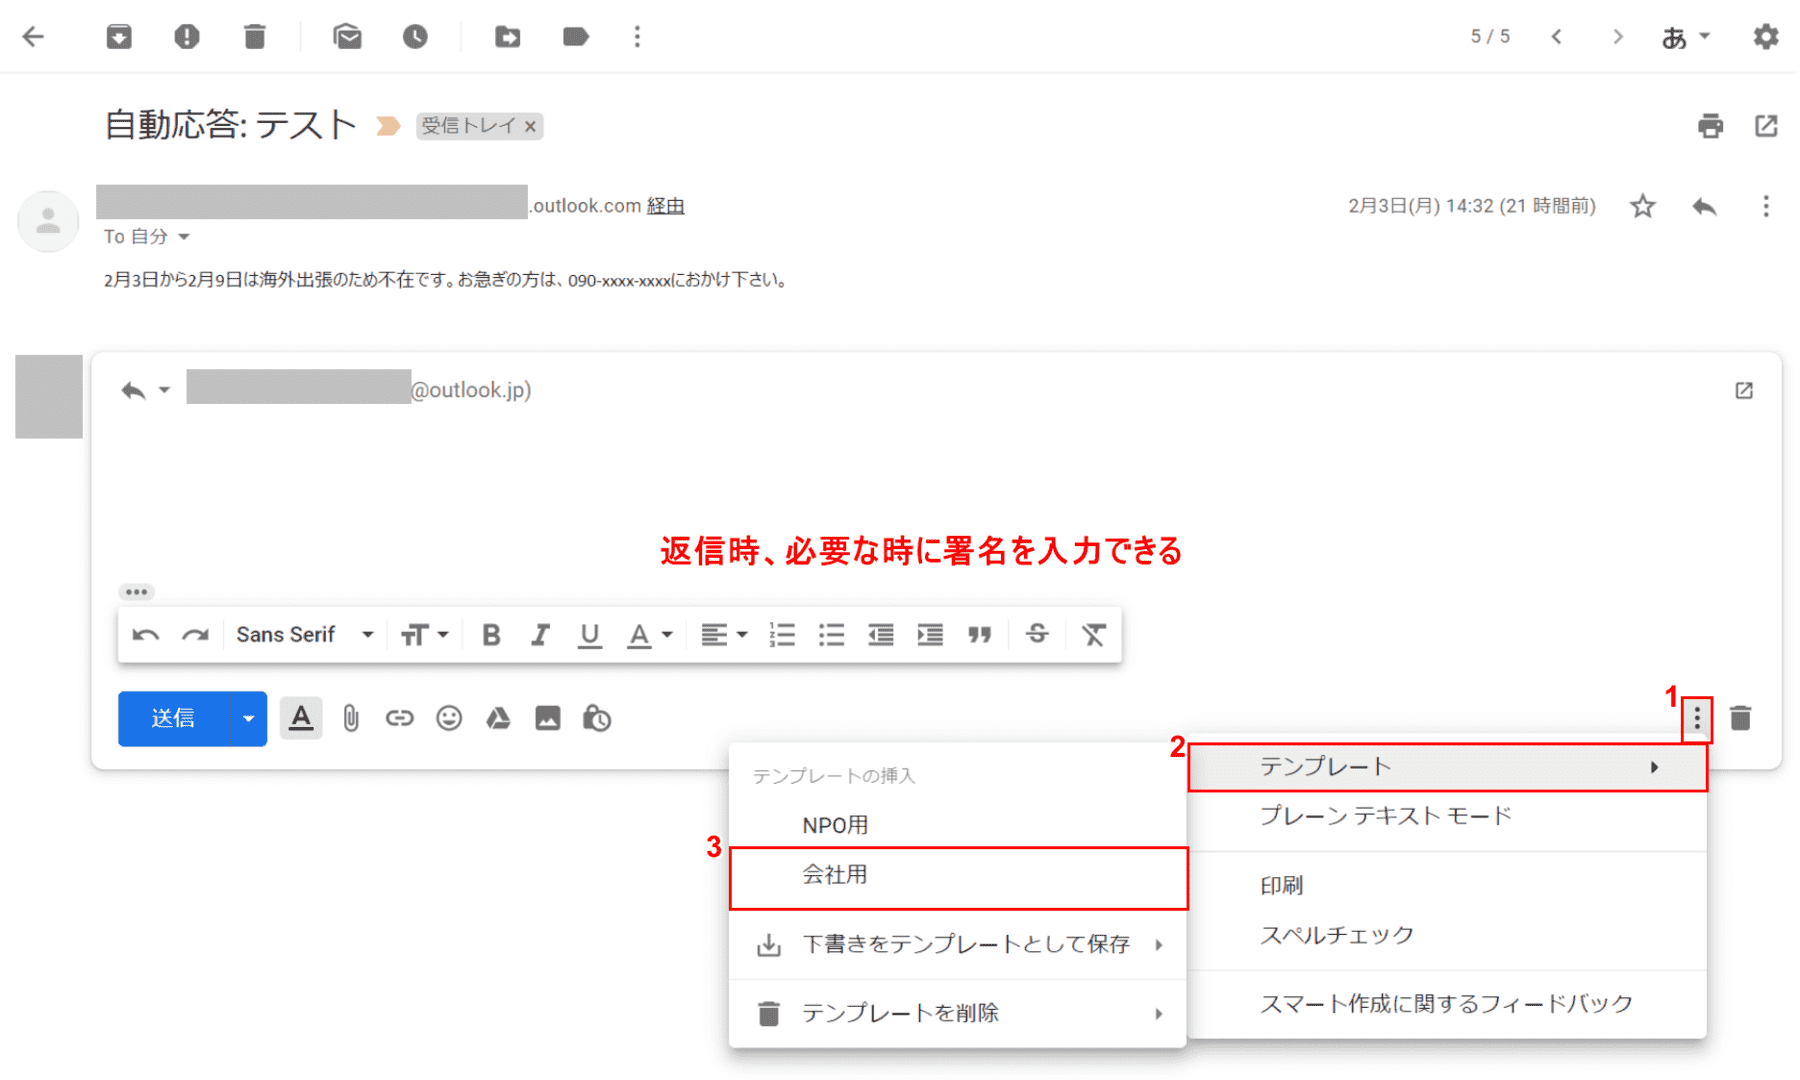Star the message
This screenshot has width=1800, height=1080.
pyautogui.click(x=1642, y=206)
